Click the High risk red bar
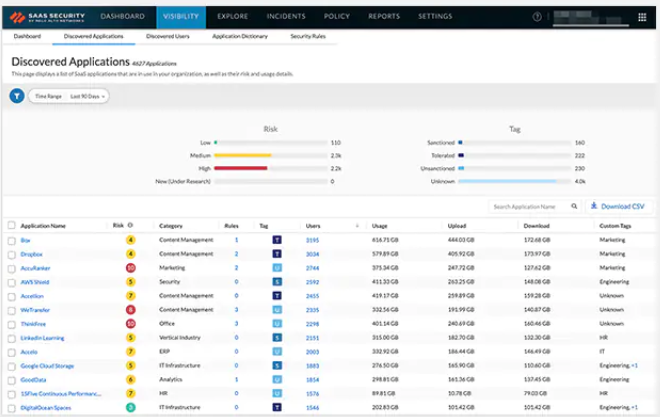The width and height of the screenshot is (660, 417). (241, 168)
